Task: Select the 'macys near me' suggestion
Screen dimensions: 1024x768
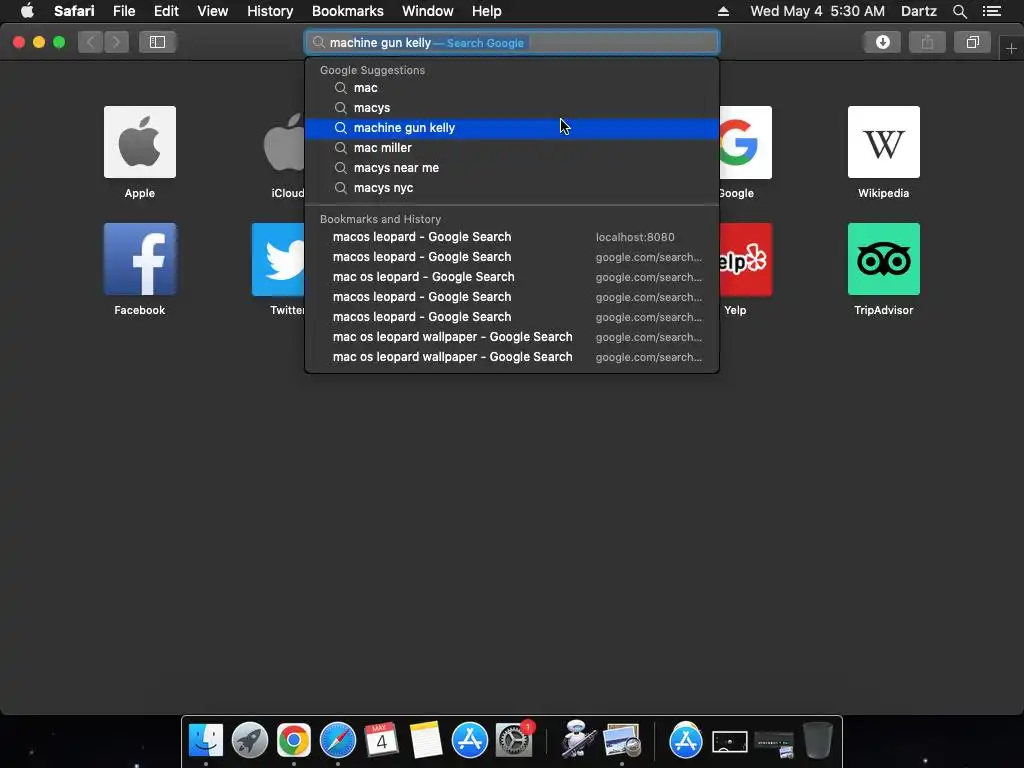Action: click(512, 168)
